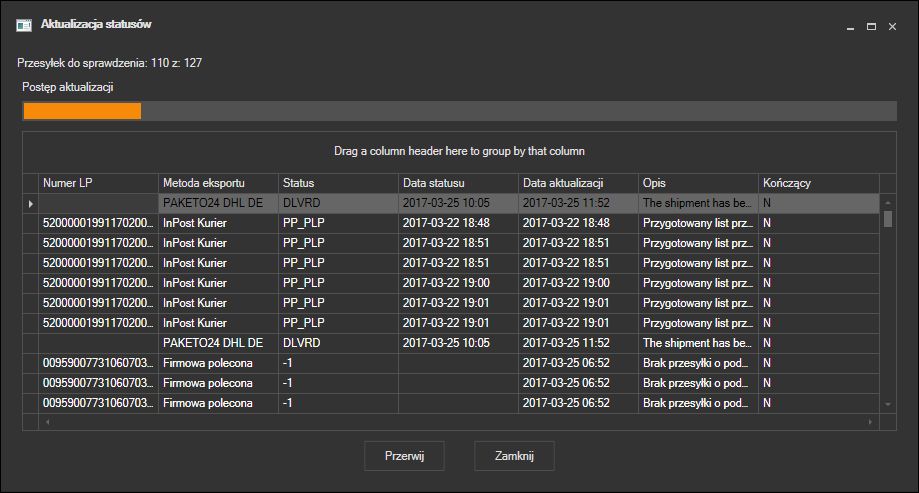Click the horizontal scrollbar right arrow
The width and height of the screenshot is (919, 493).
[x=870, y=421]
